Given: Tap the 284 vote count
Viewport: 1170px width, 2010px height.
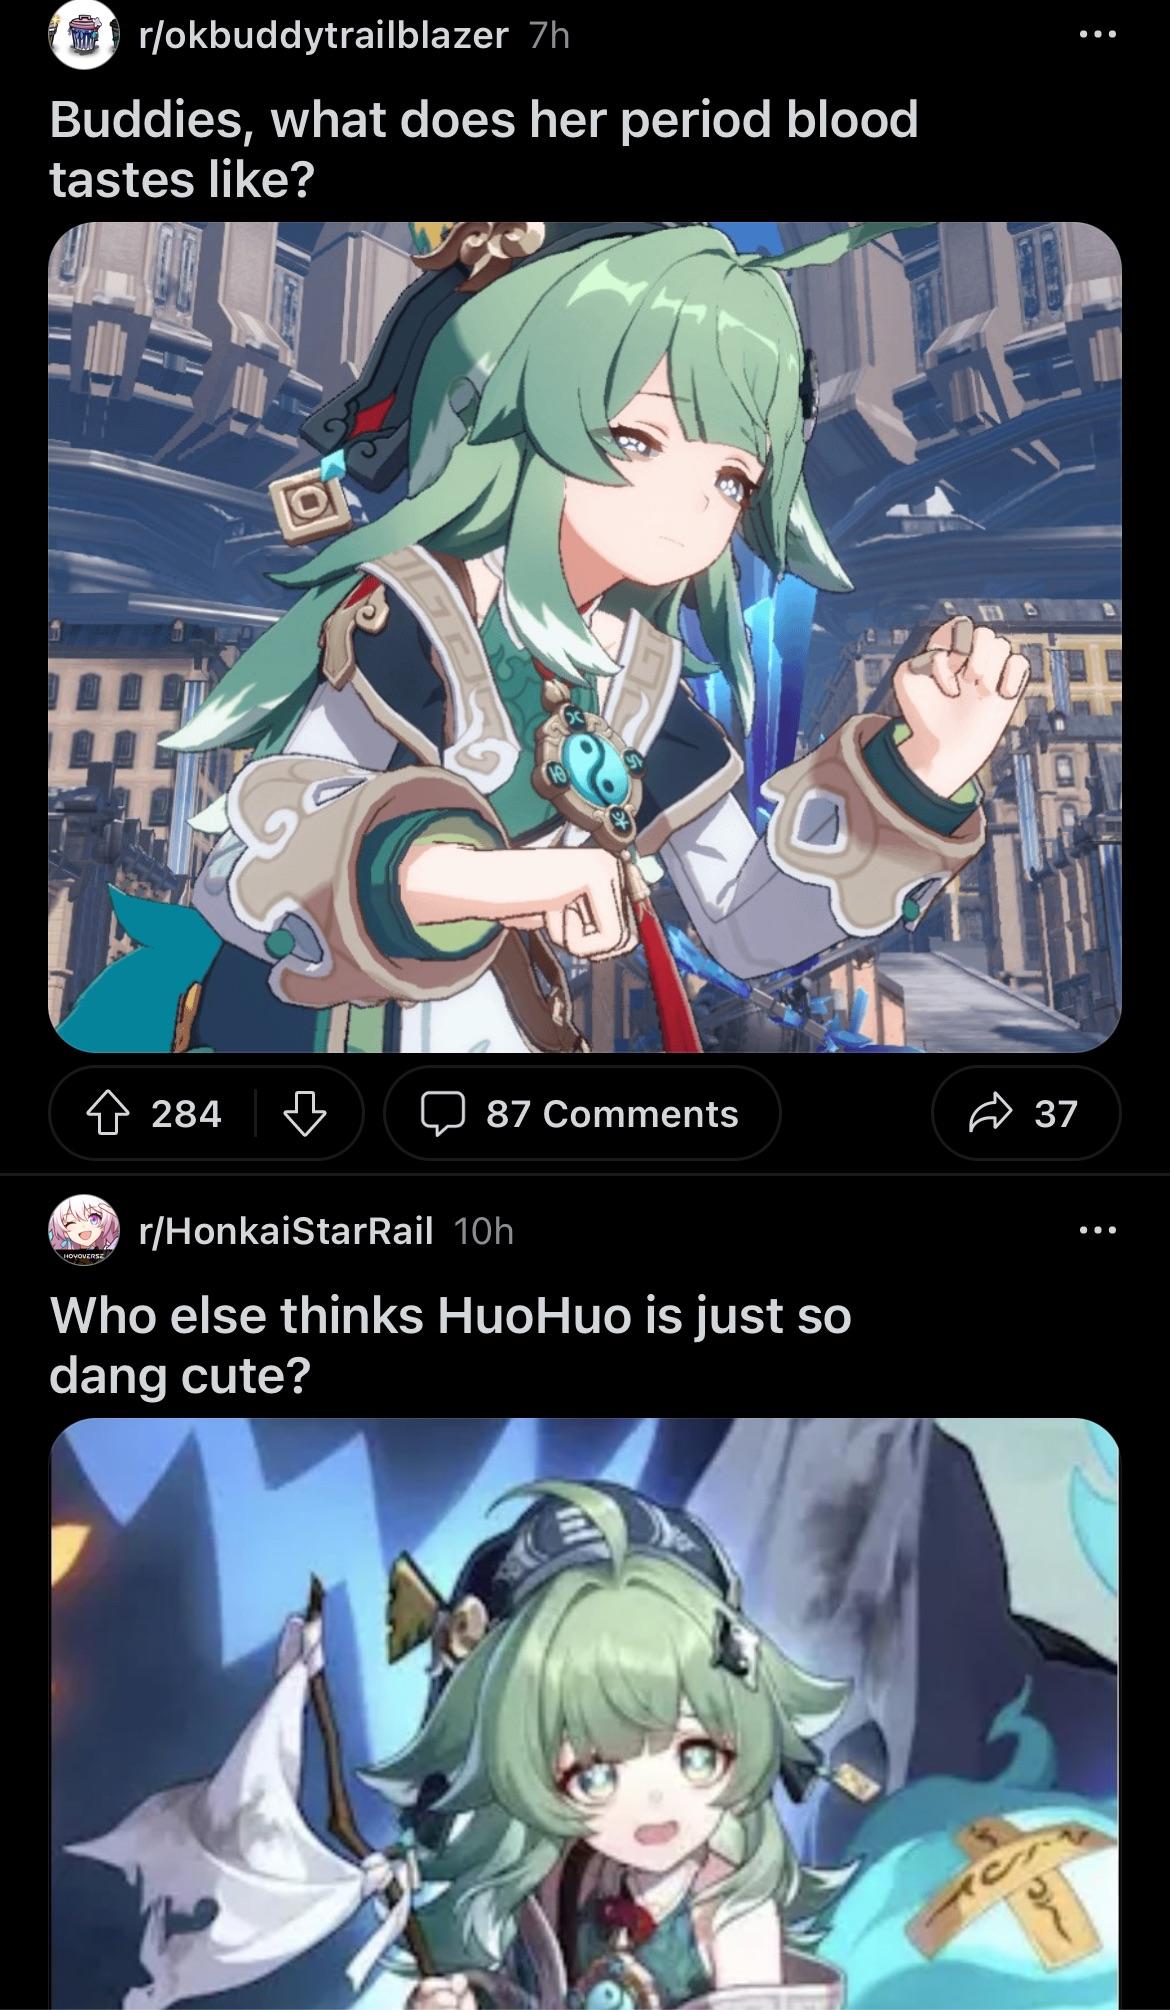Looking at the screenshot, I should (x=186, y=1113).
